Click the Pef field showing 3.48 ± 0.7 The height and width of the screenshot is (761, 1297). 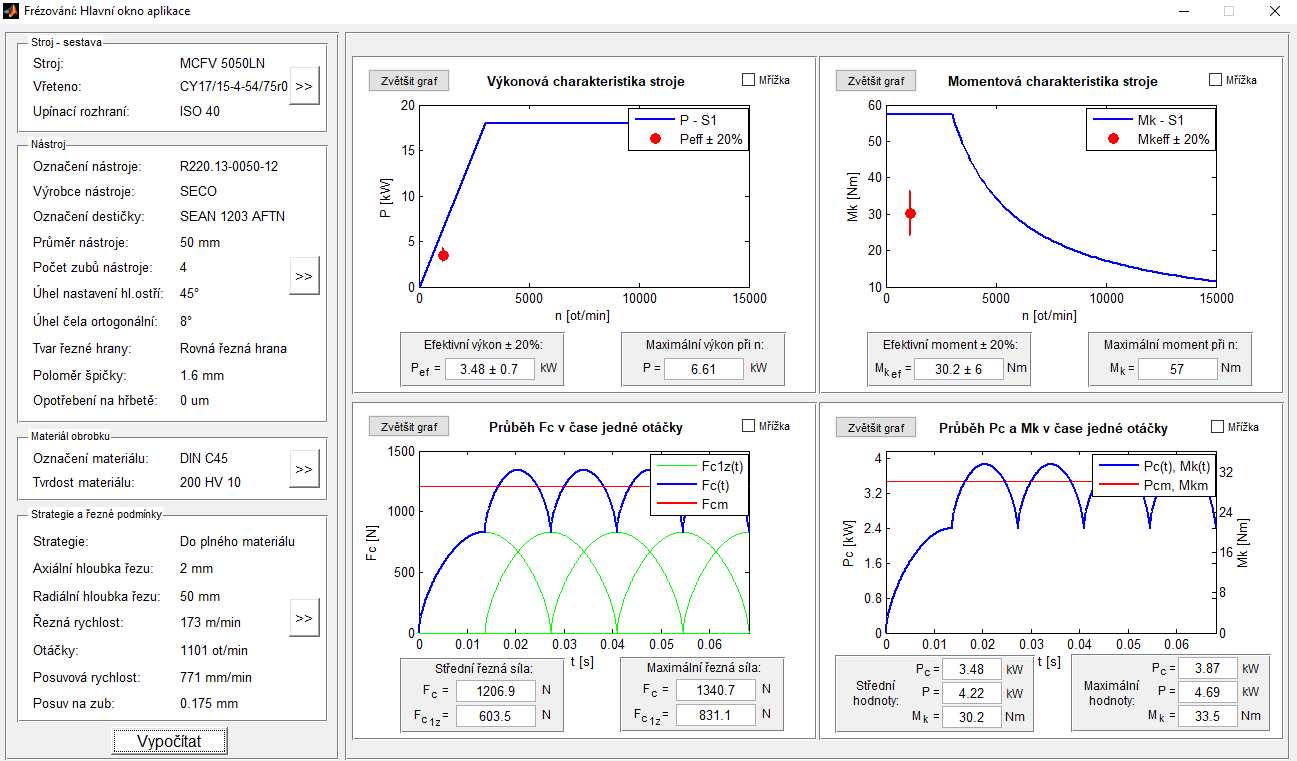490,369
